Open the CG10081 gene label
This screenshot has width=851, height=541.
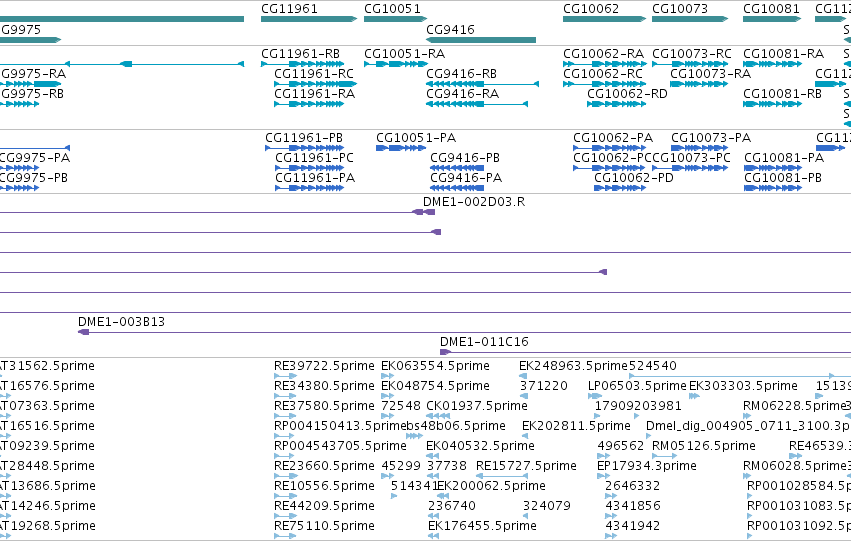pyautogui.click(x=771, y=9)
